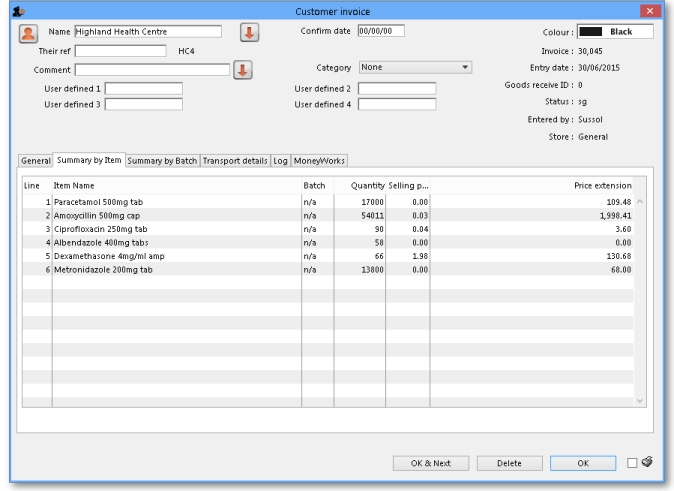Select the Amoxycillin 500mg cap row
Screen dimensions: 674x491
[97, 215]
